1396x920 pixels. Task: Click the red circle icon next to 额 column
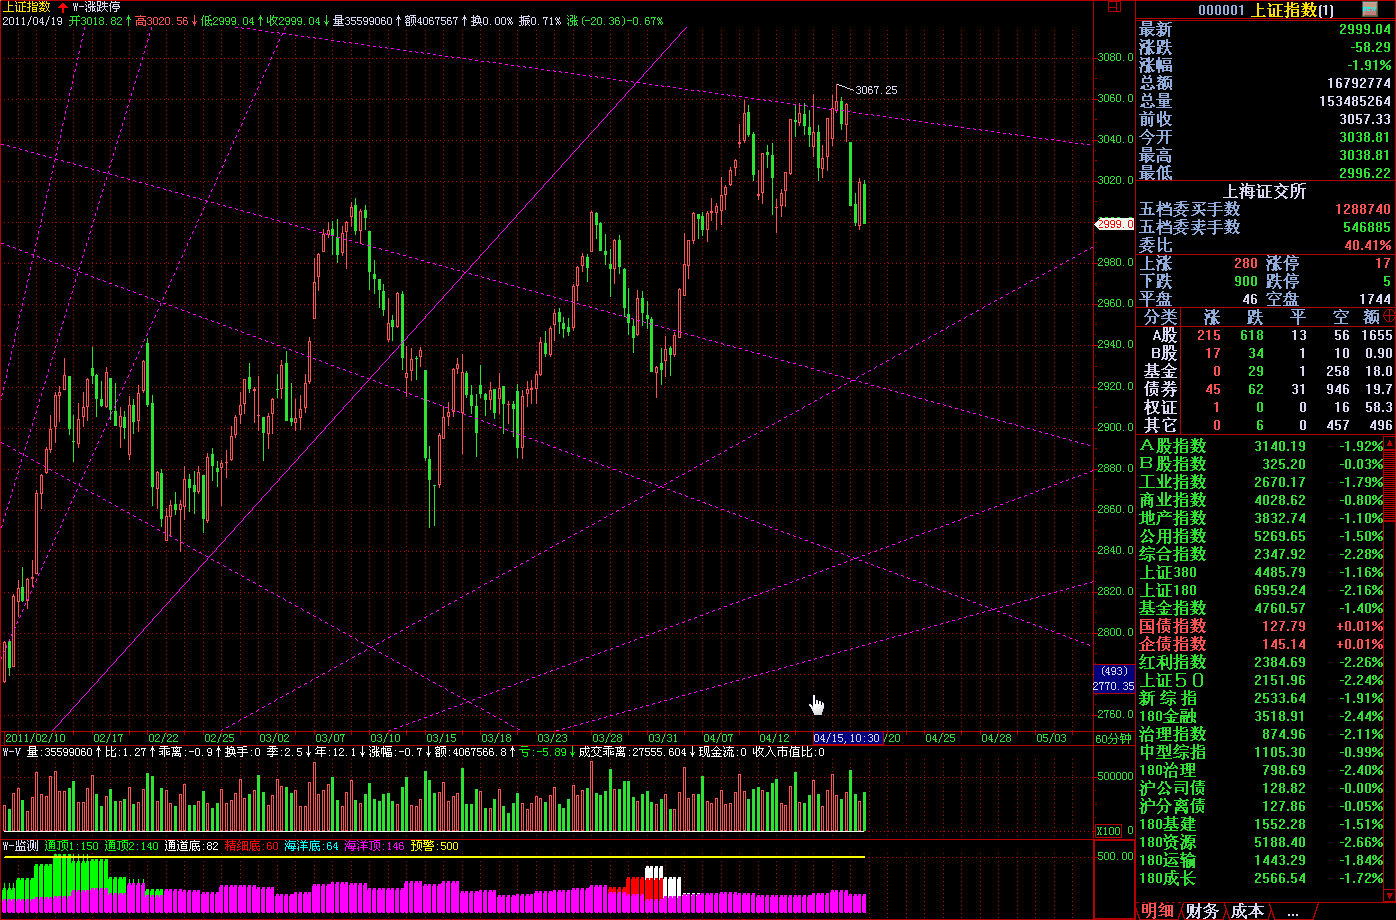click(x=1389, y=316)
